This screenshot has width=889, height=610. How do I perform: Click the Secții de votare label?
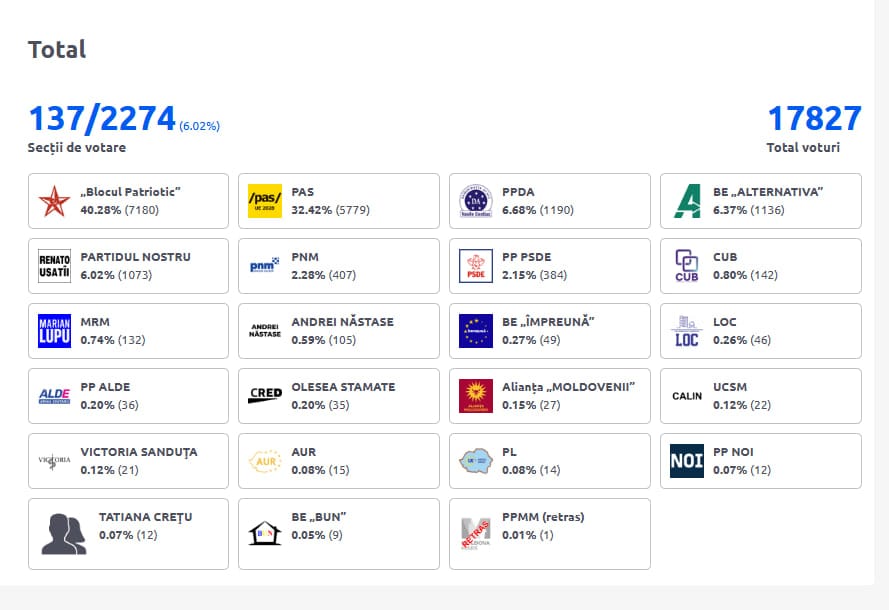tap(77, 148)
